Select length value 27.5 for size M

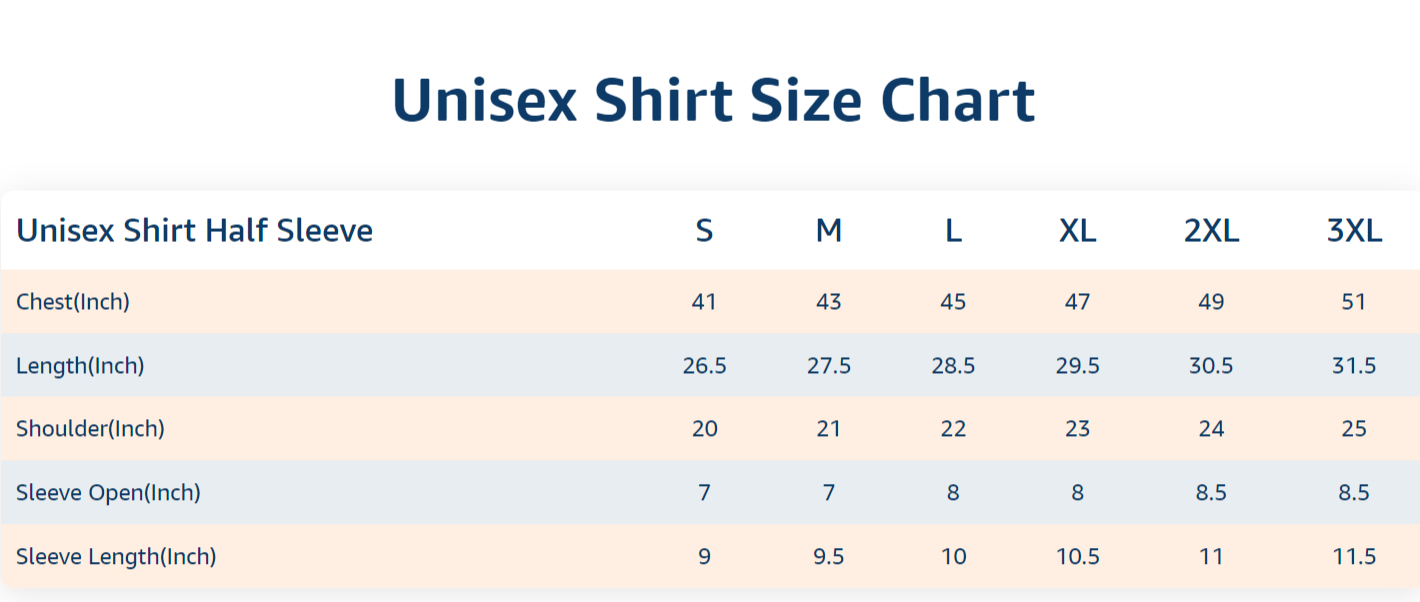pos(829,365)
